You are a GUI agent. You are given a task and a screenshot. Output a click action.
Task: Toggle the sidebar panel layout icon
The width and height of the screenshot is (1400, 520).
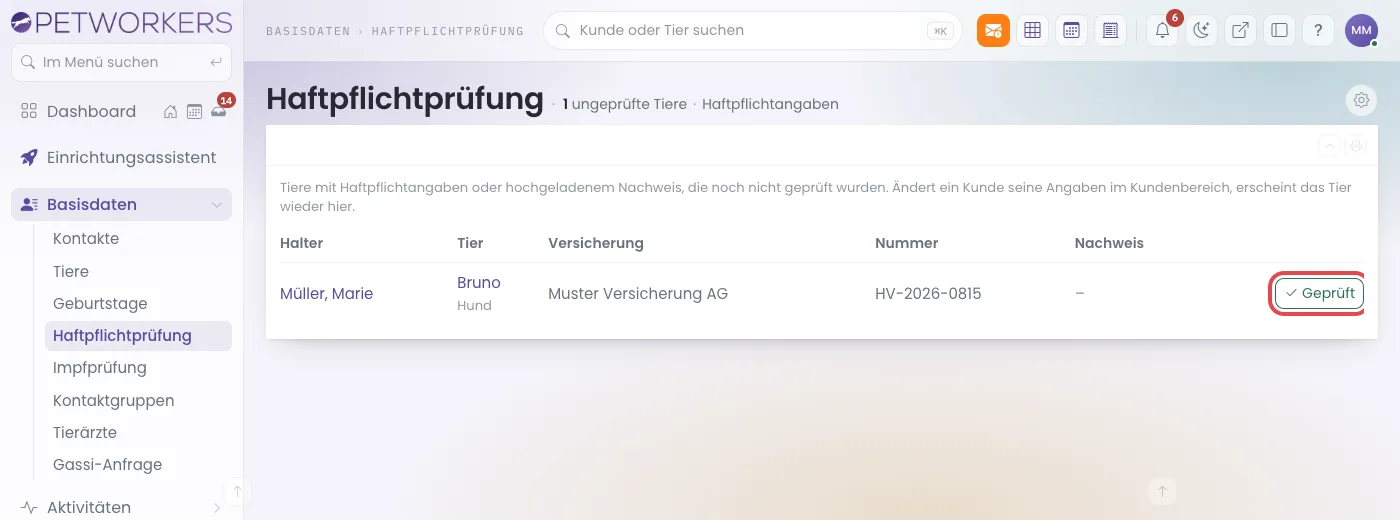point(1279,30)
